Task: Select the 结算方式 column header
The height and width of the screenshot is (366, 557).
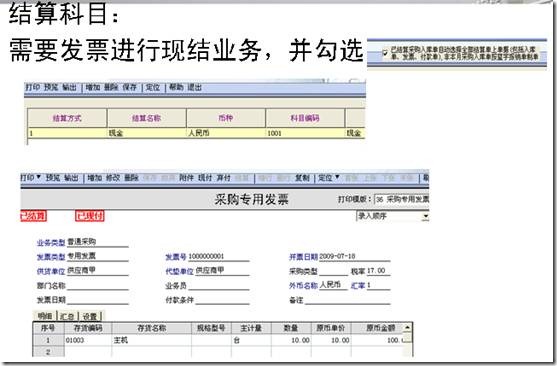Action: [67, 118]
